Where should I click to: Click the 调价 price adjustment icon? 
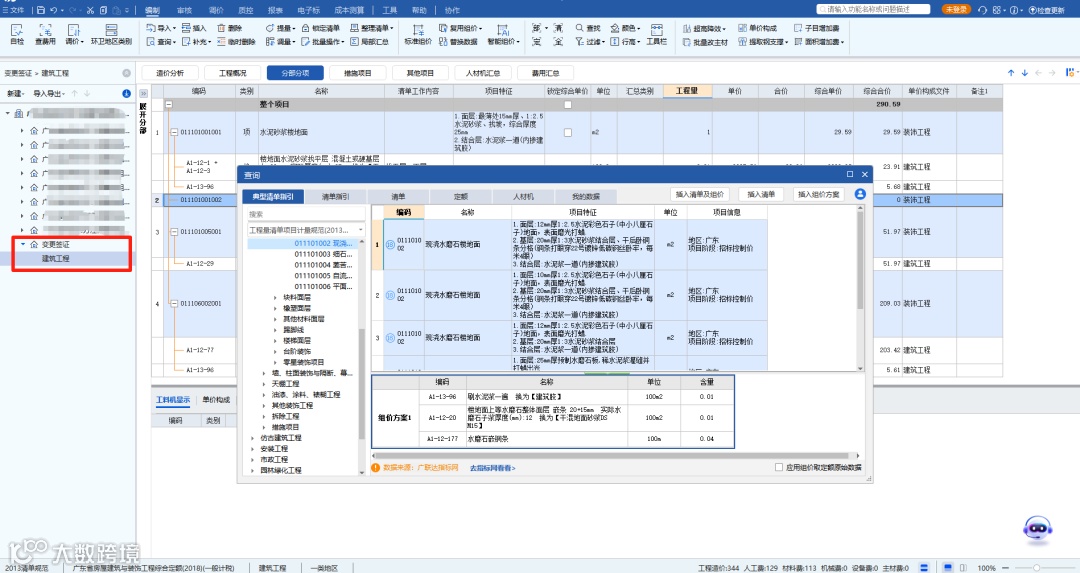click(x=73, y=34)
